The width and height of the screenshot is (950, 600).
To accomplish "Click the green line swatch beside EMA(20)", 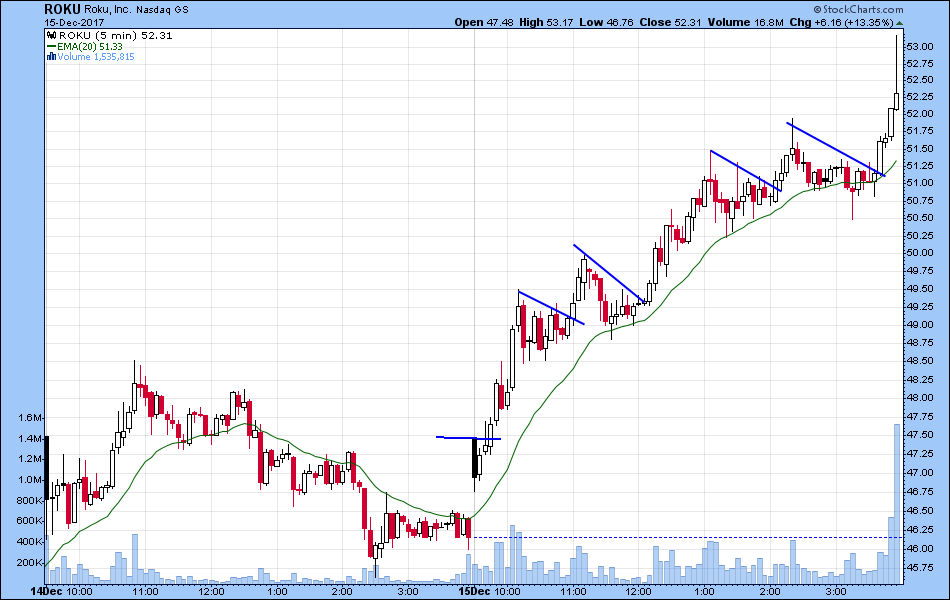I will [x=51, y=47].
